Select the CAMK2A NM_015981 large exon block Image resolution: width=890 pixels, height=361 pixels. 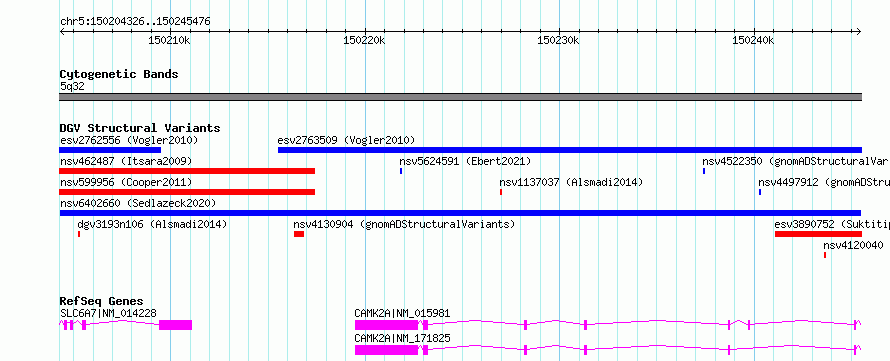387,325
